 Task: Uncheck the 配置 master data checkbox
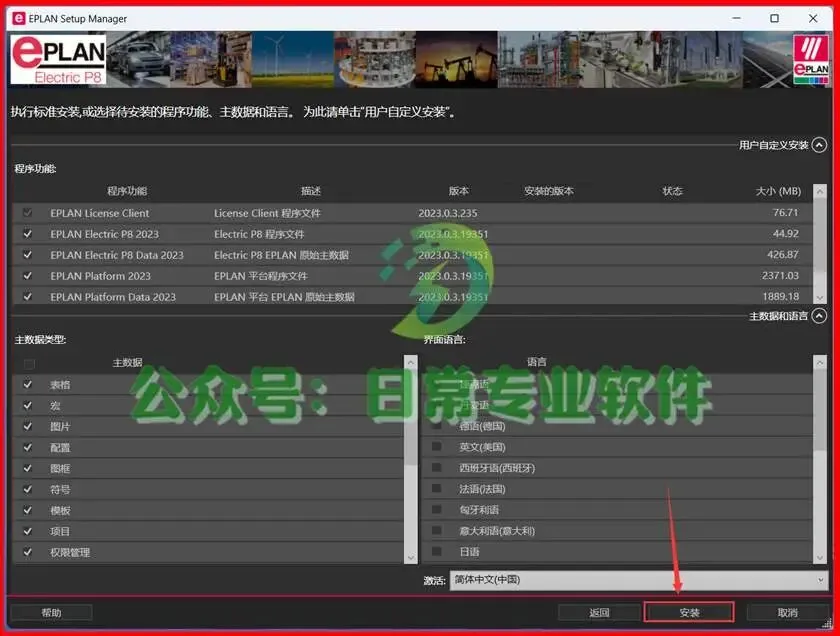point(27,447)
